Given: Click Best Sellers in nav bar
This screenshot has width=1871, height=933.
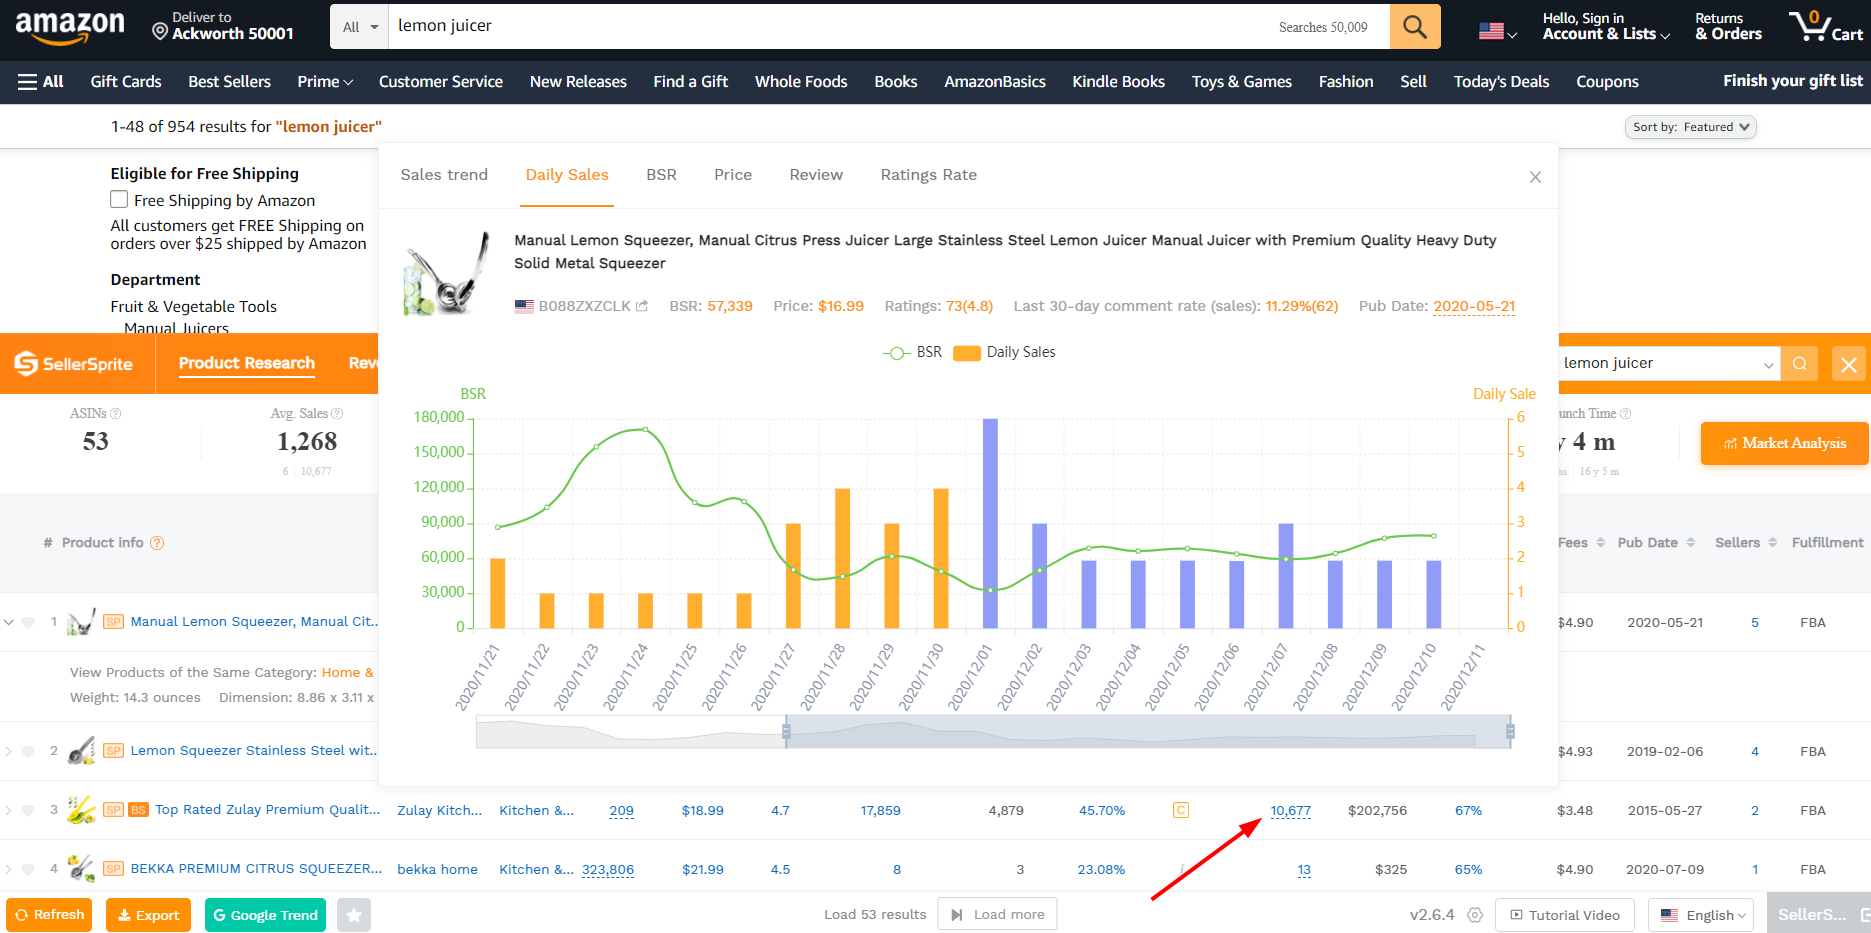Looking at the screenshot, I should (x=229, y=82).
